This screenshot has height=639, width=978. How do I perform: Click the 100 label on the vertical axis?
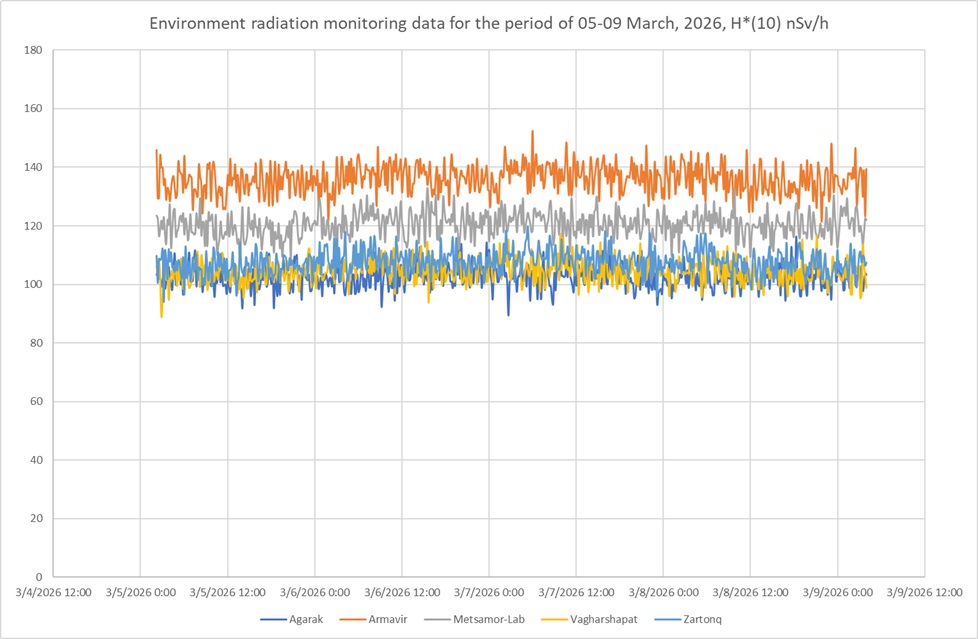(32, 284)
